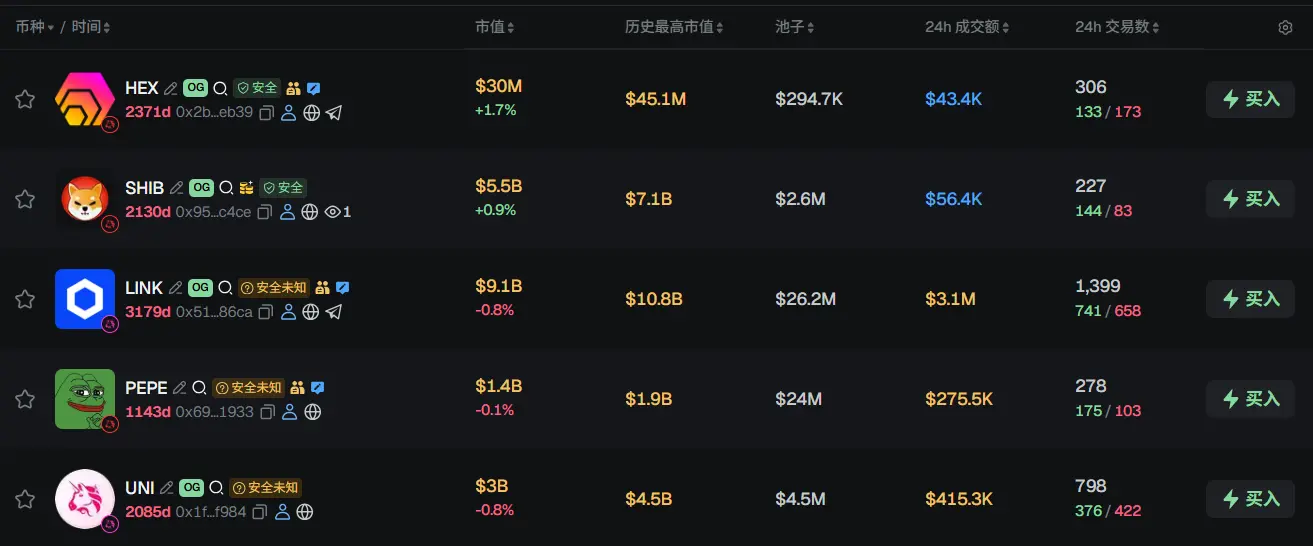Click the 买入 button for HEX

click(1250, 99)
